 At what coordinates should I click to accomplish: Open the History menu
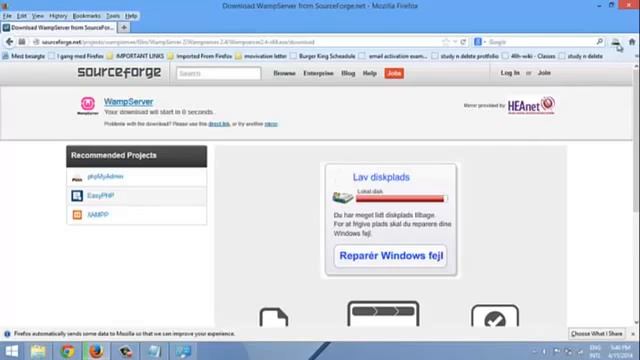[x=58, y=16]
